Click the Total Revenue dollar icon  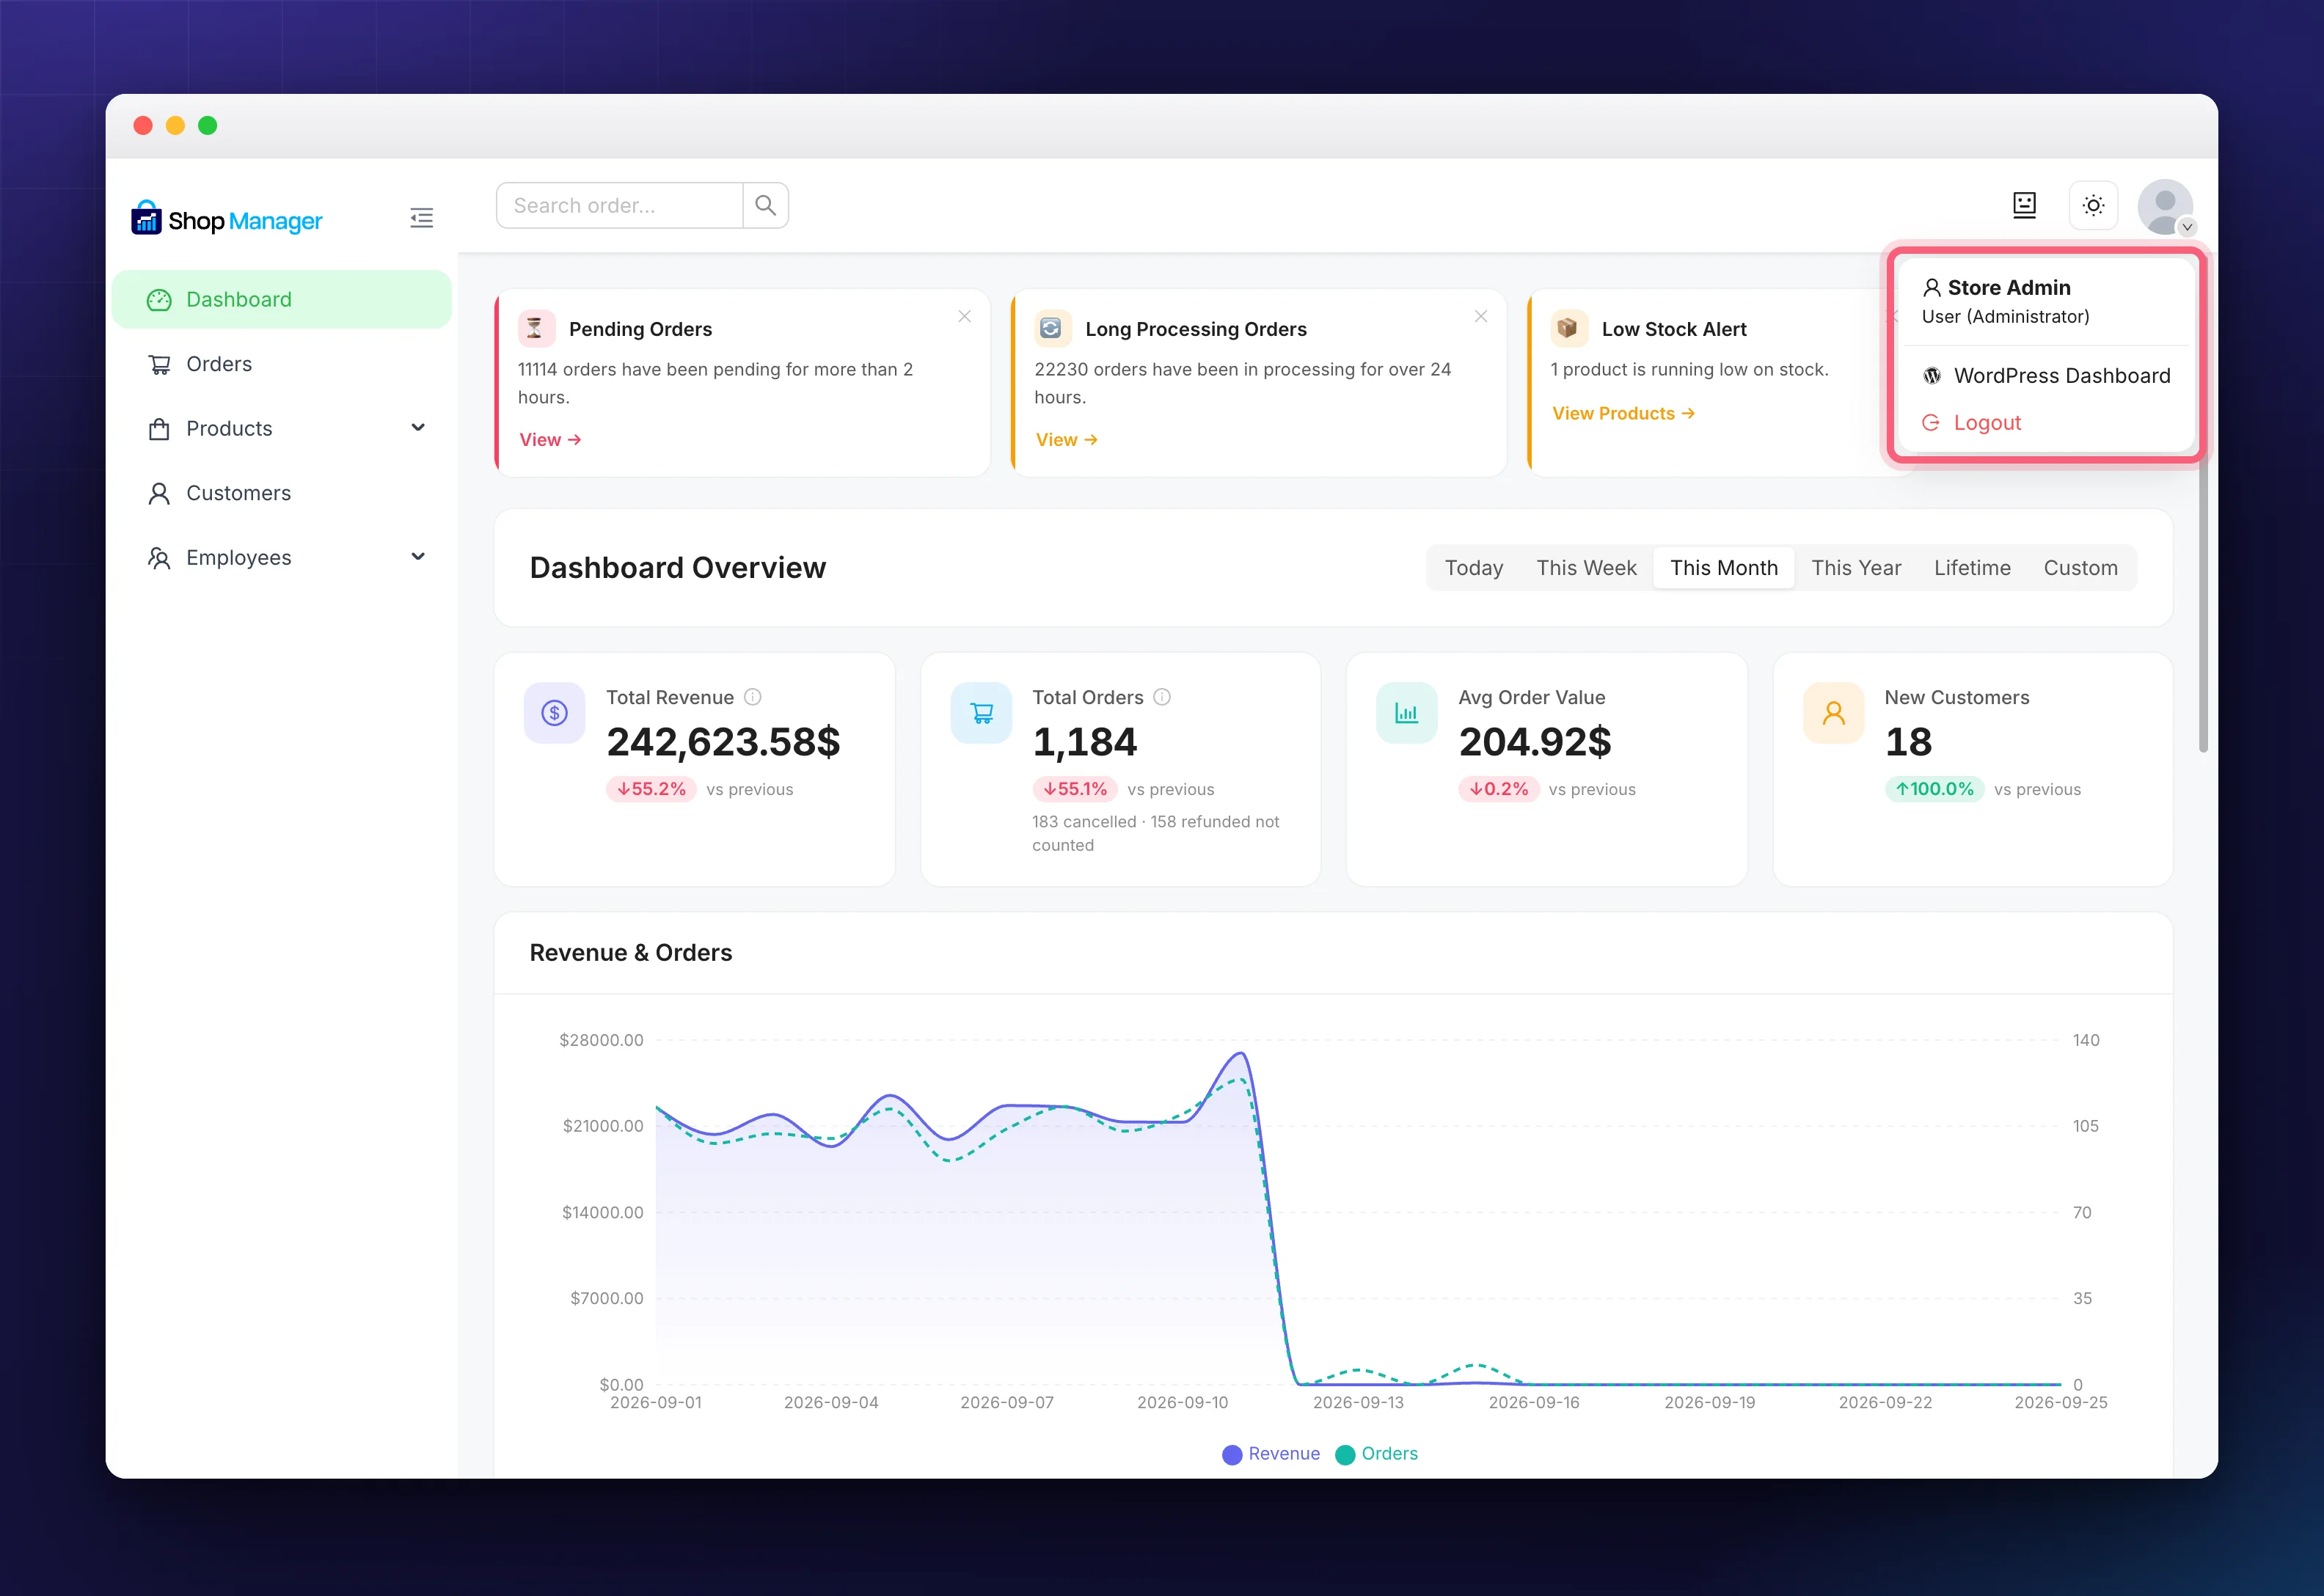[x=554, y=713]
